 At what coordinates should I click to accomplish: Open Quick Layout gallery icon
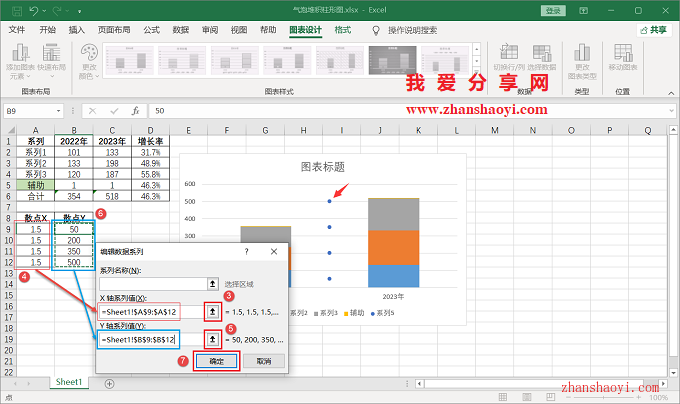click(51, 53)
